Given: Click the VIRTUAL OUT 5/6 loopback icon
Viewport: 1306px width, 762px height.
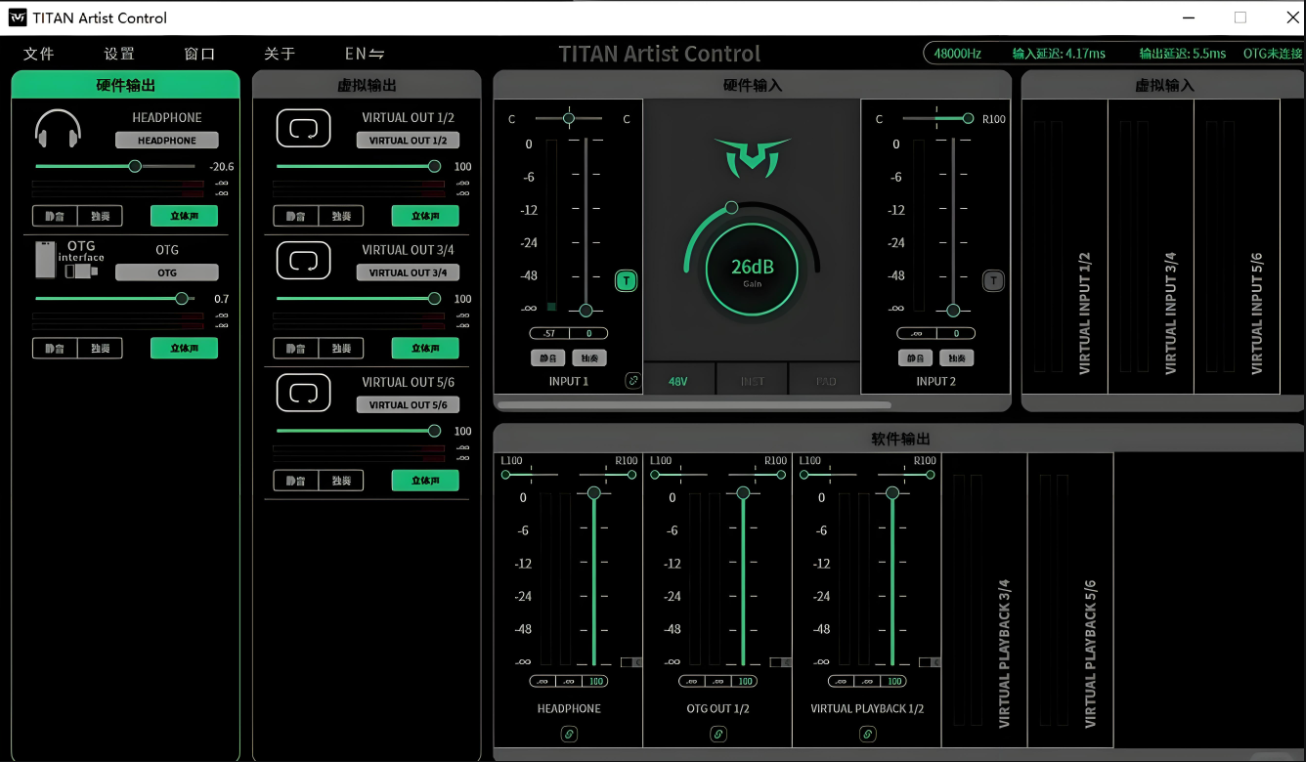Looking at the screenshot, I should click(303, 393).
